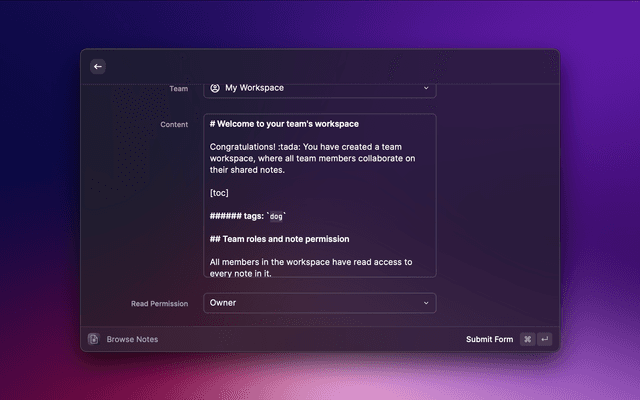Click the Read Permission field label
This screenshot has width=640, height=400.
point(159,303)
